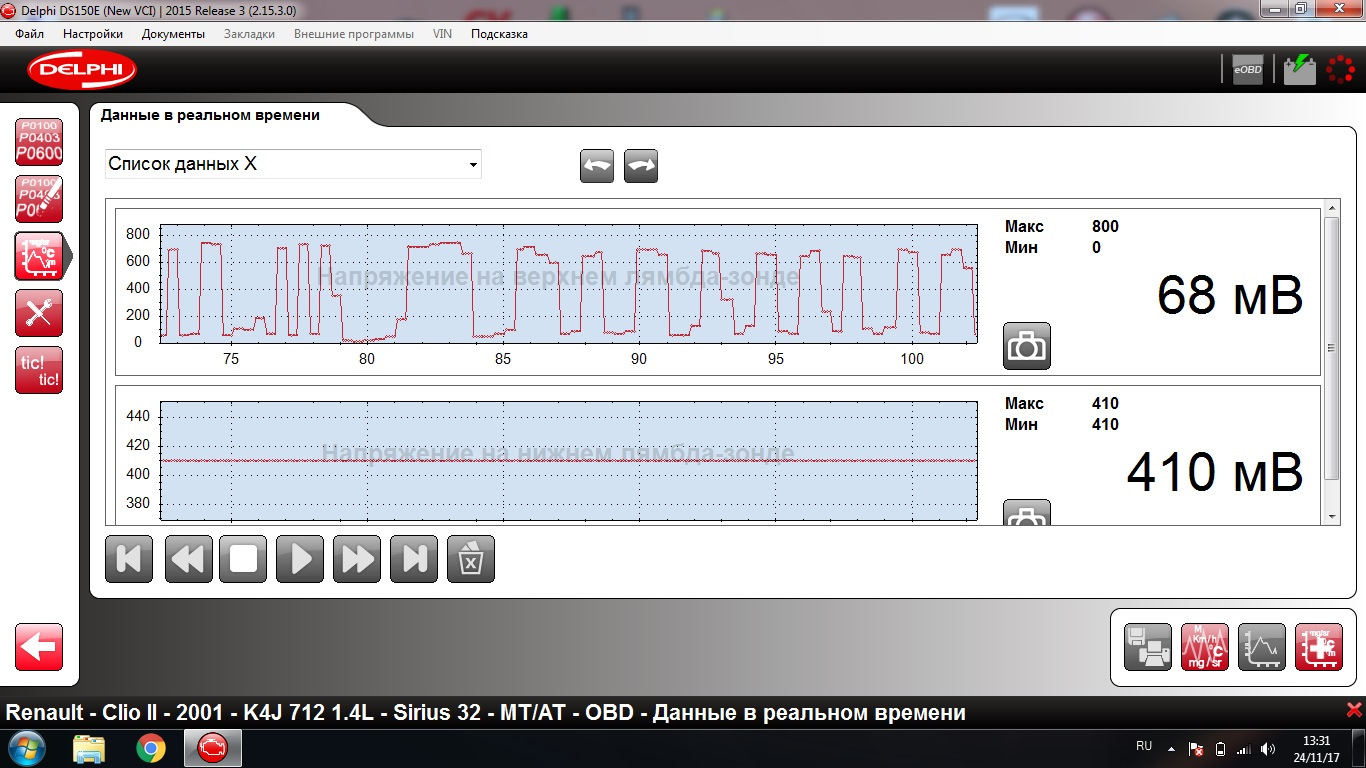1366x768 pixels.
Task: Click the Макс label in lower graph panel
Action: tap(1024, 403)
